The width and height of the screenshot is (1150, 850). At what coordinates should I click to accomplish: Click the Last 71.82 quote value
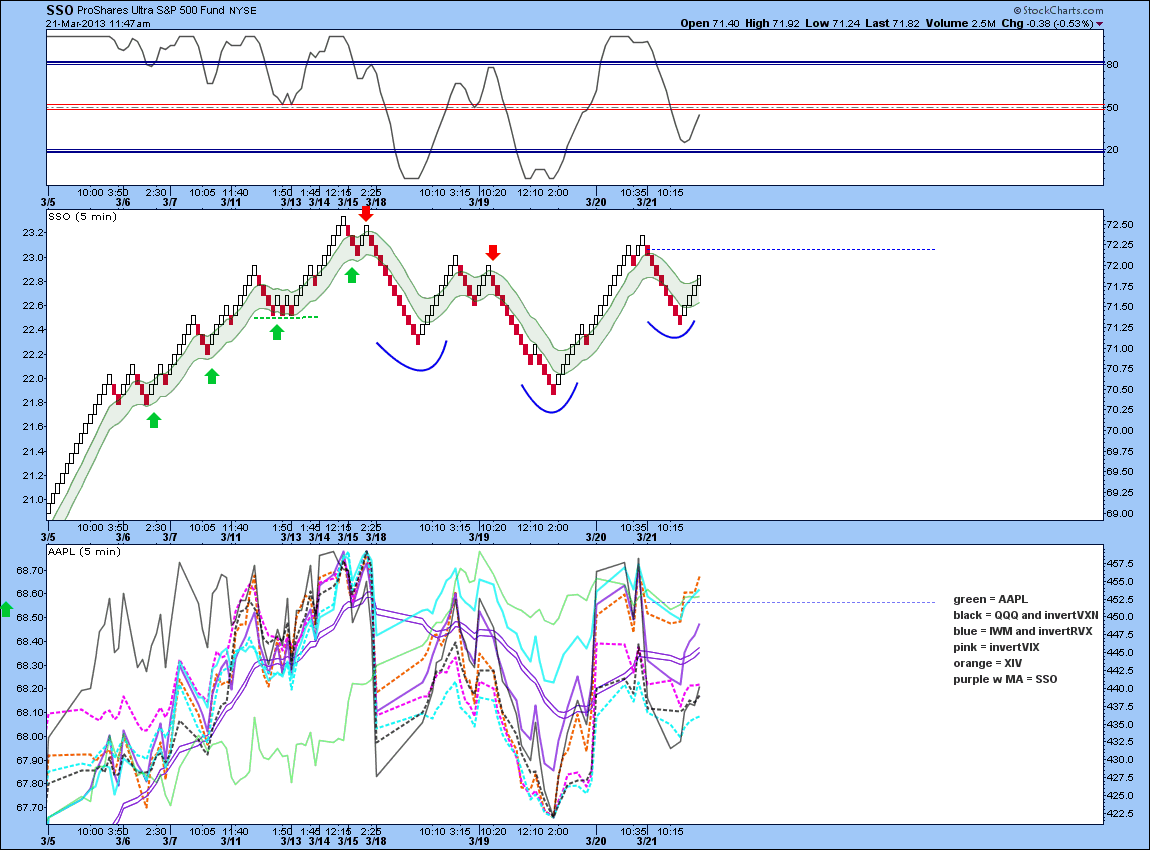point(892,23)
